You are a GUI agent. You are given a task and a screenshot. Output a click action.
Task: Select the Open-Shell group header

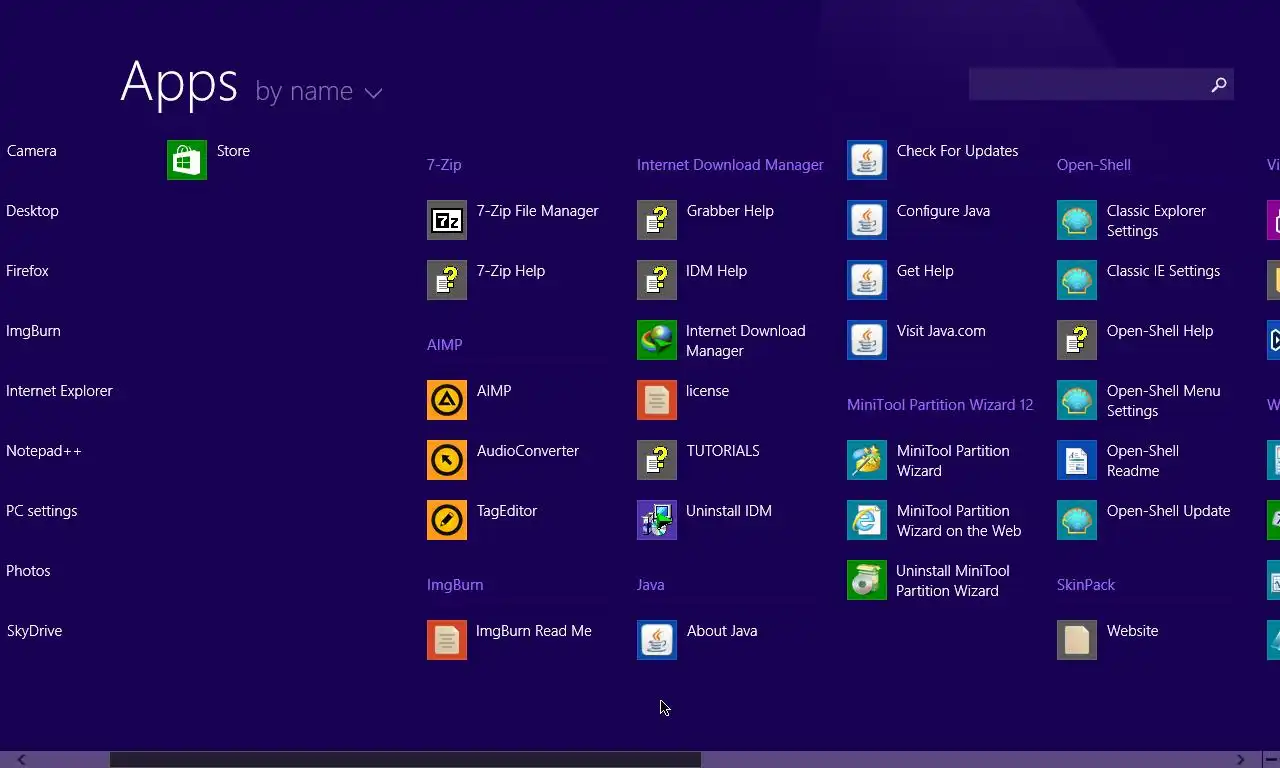click(x=1093, y=165)
